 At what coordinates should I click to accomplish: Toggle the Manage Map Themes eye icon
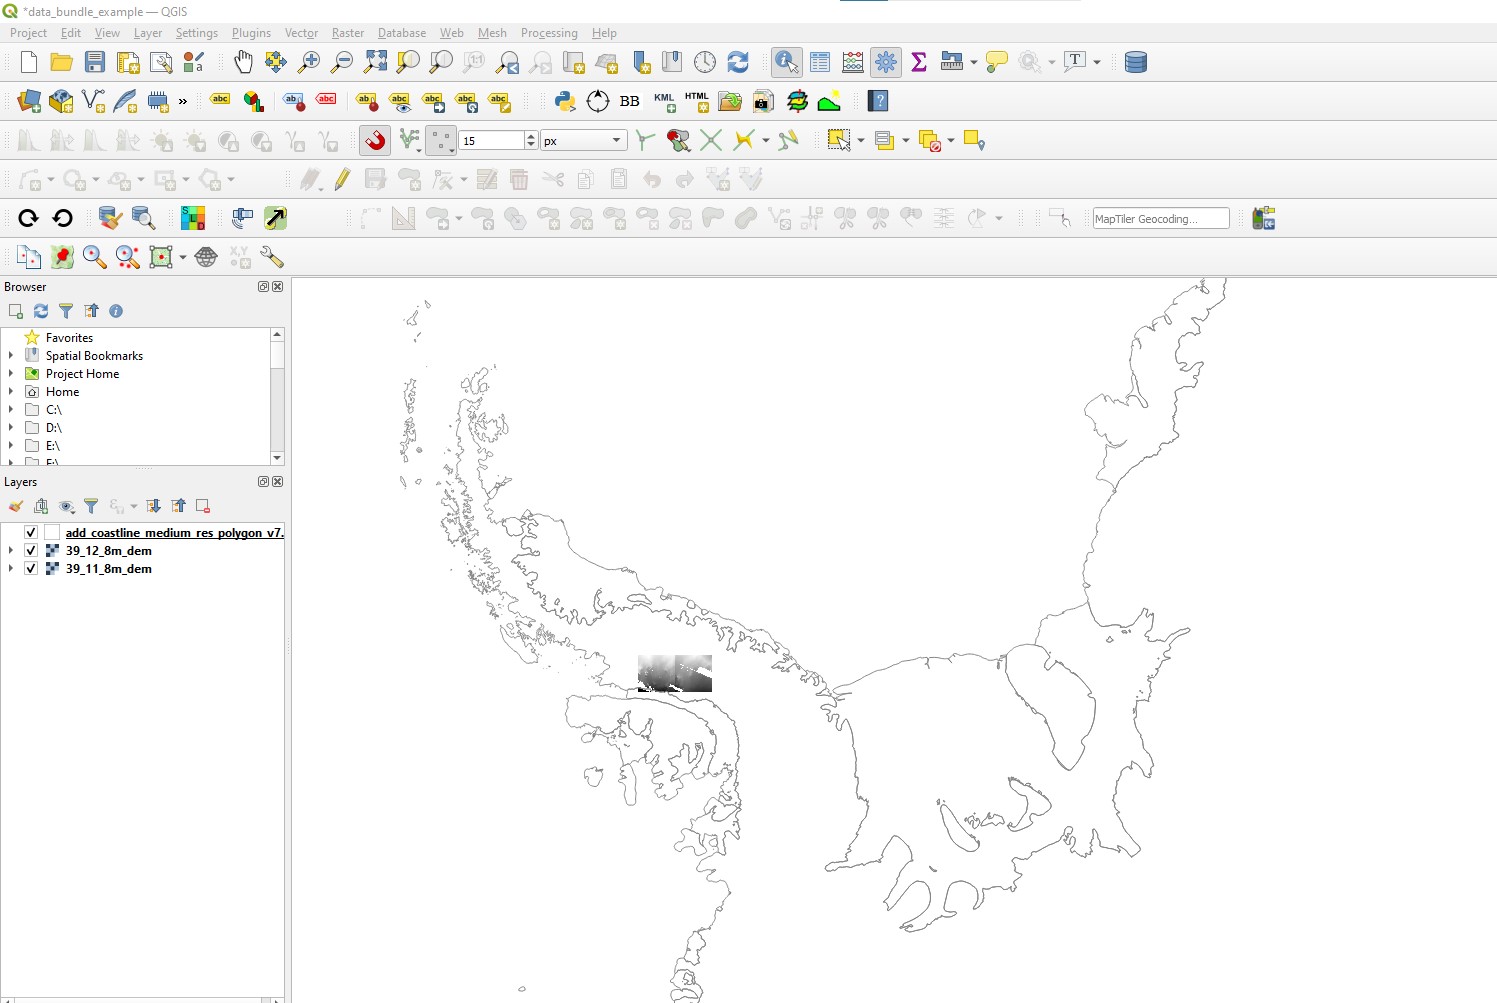[67, 506]
